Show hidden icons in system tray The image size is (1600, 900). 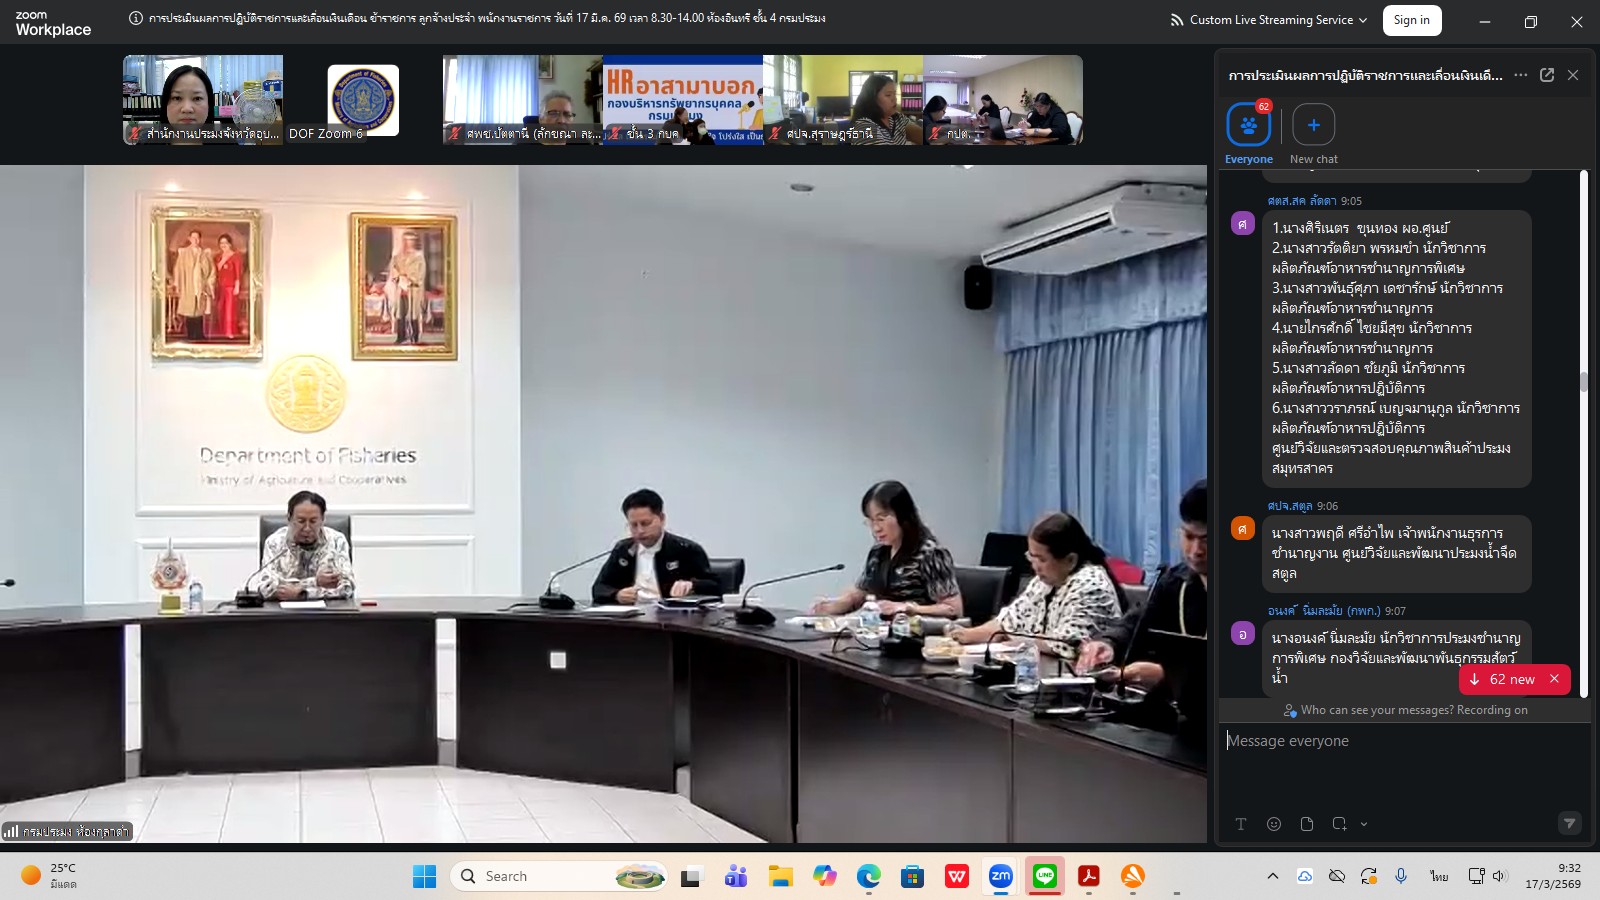pos(1272,876)
